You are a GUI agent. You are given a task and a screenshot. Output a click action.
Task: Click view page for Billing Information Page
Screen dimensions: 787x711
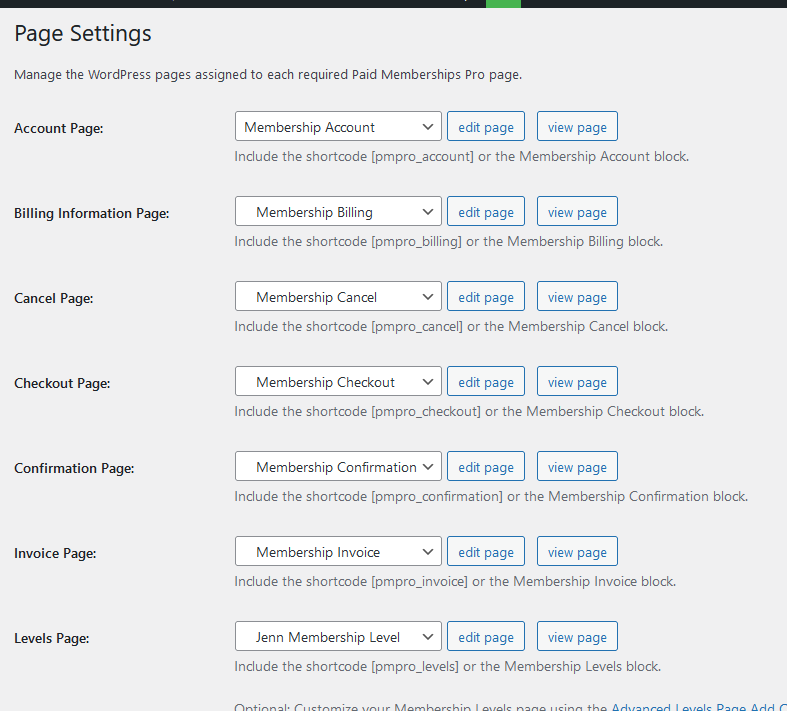coord(577,211)
